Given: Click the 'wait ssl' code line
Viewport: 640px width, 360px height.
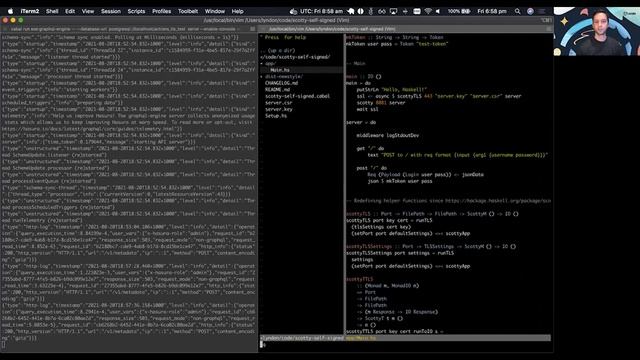Looking at the screenshot, I should 367,109.
